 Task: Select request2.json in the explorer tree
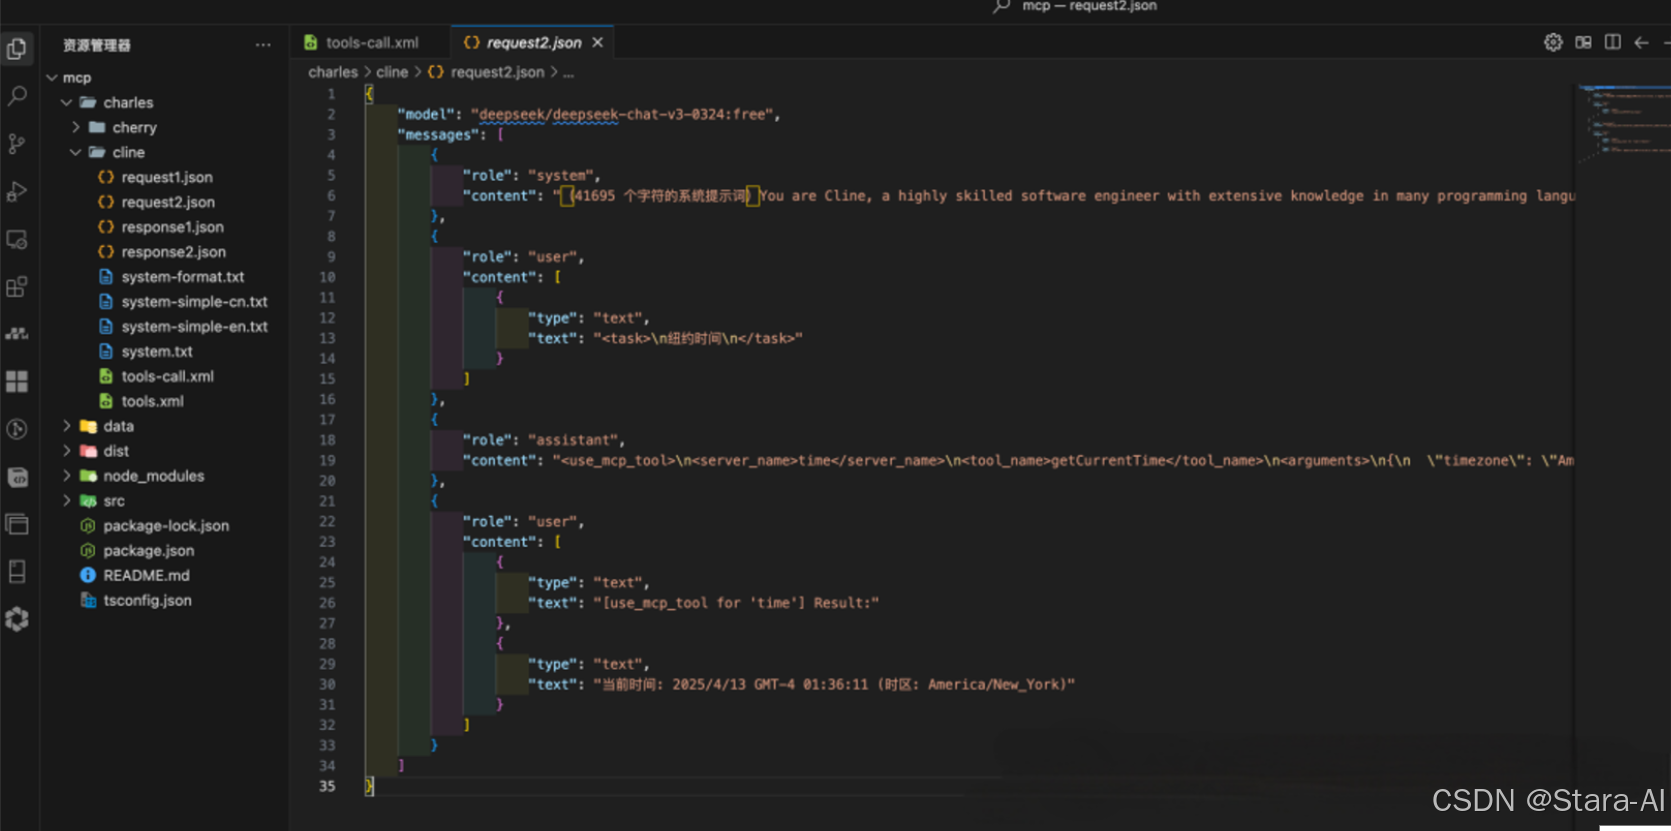[x=167, y=202]
